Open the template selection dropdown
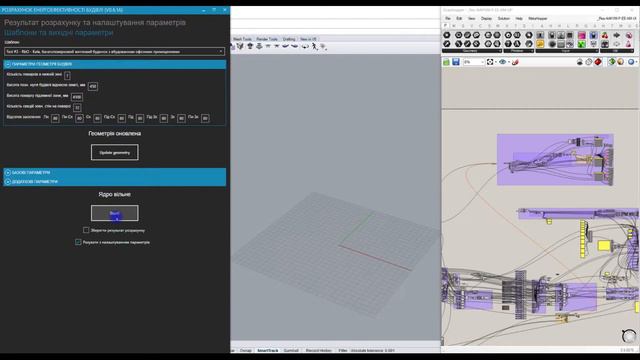This screenshot has width=640, height=360. pos(114,52)
